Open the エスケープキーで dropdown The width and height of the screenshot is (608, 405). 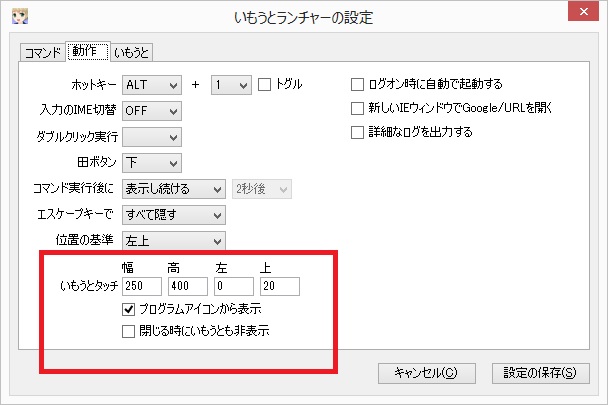pos(174,215)
